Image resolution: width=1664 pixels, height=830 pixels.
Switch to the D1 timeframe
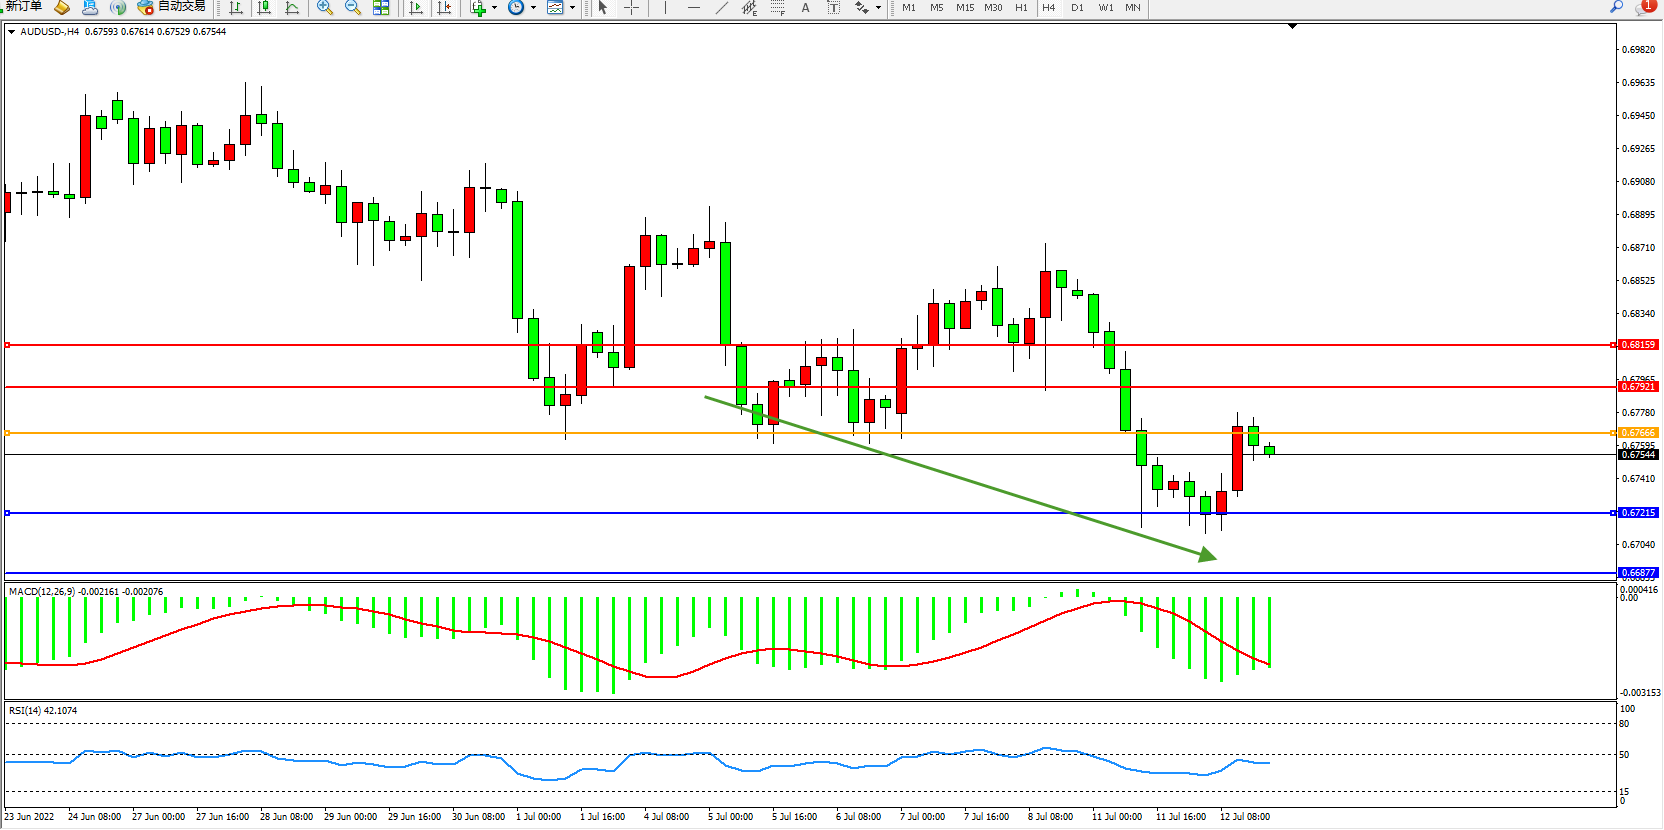click(1077, 8)
